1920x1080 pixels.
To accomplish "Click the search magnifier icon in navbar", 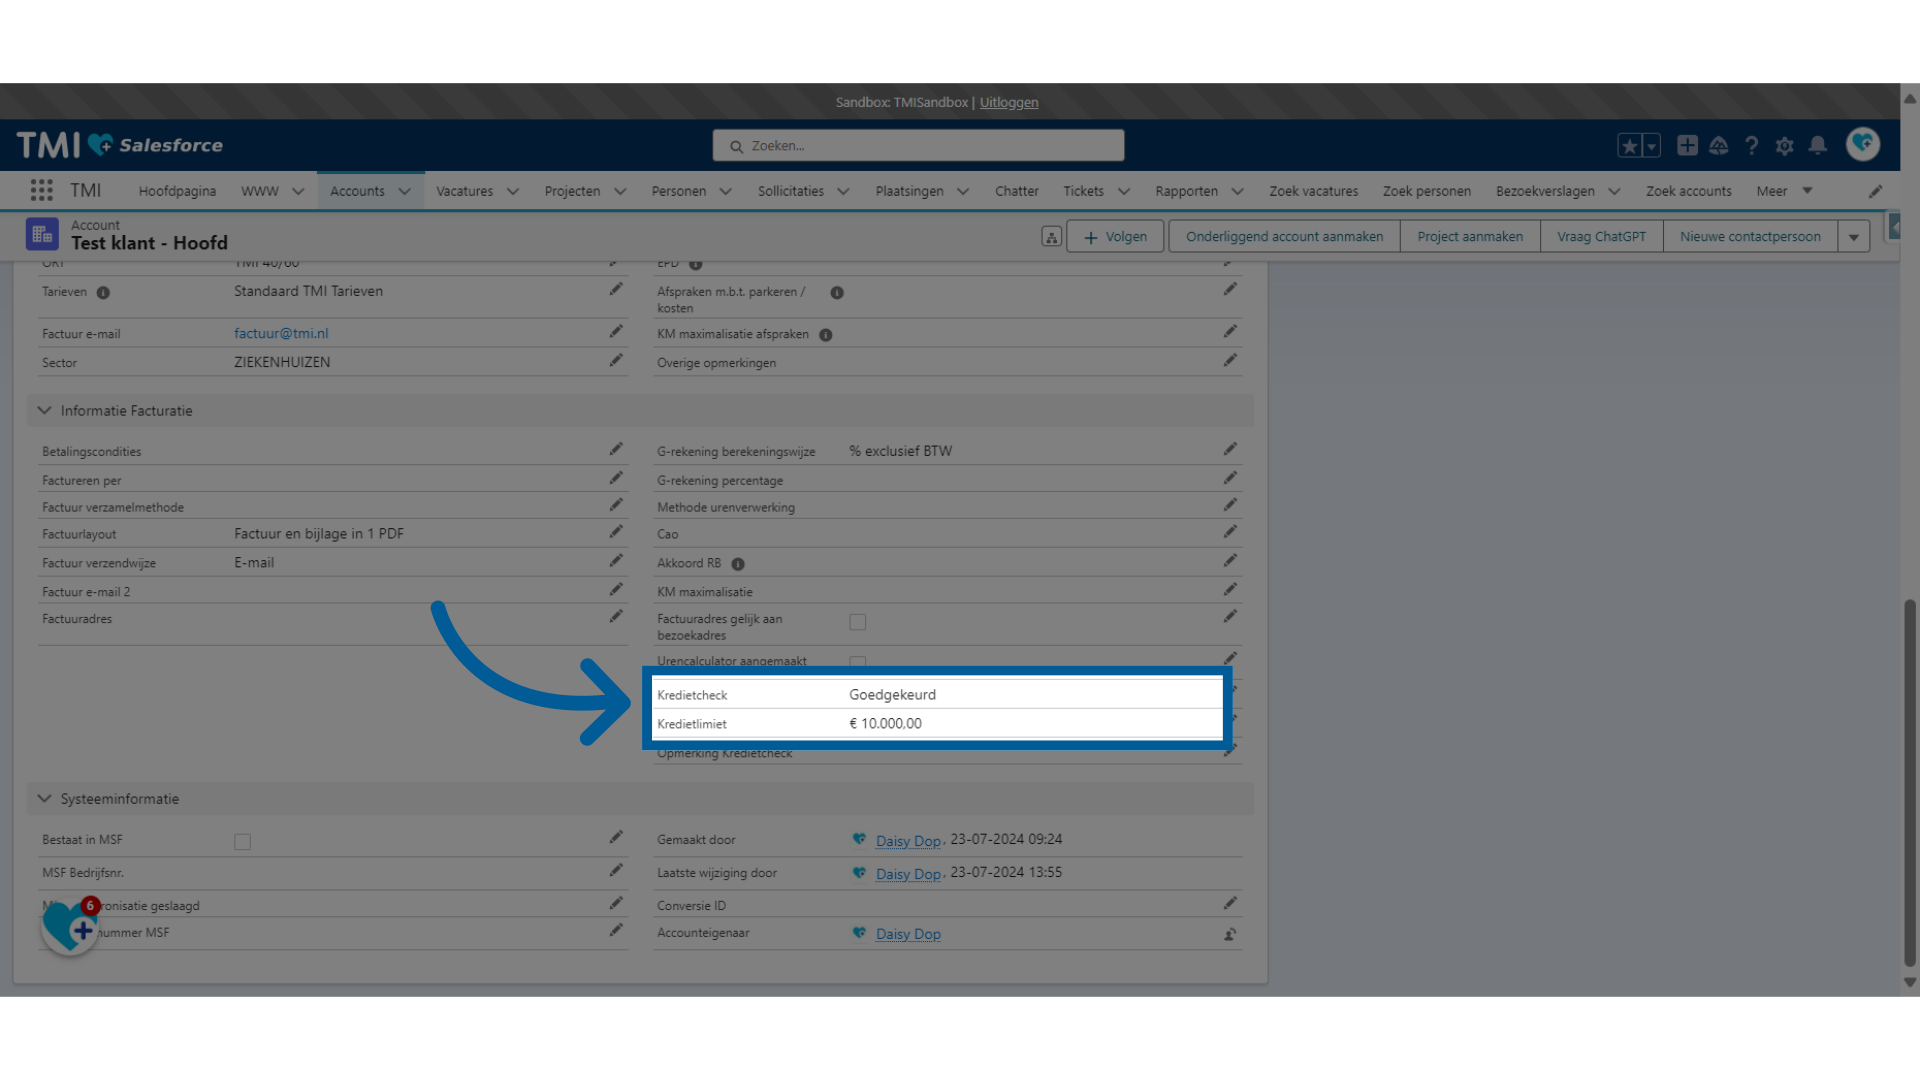I will 737,145.
